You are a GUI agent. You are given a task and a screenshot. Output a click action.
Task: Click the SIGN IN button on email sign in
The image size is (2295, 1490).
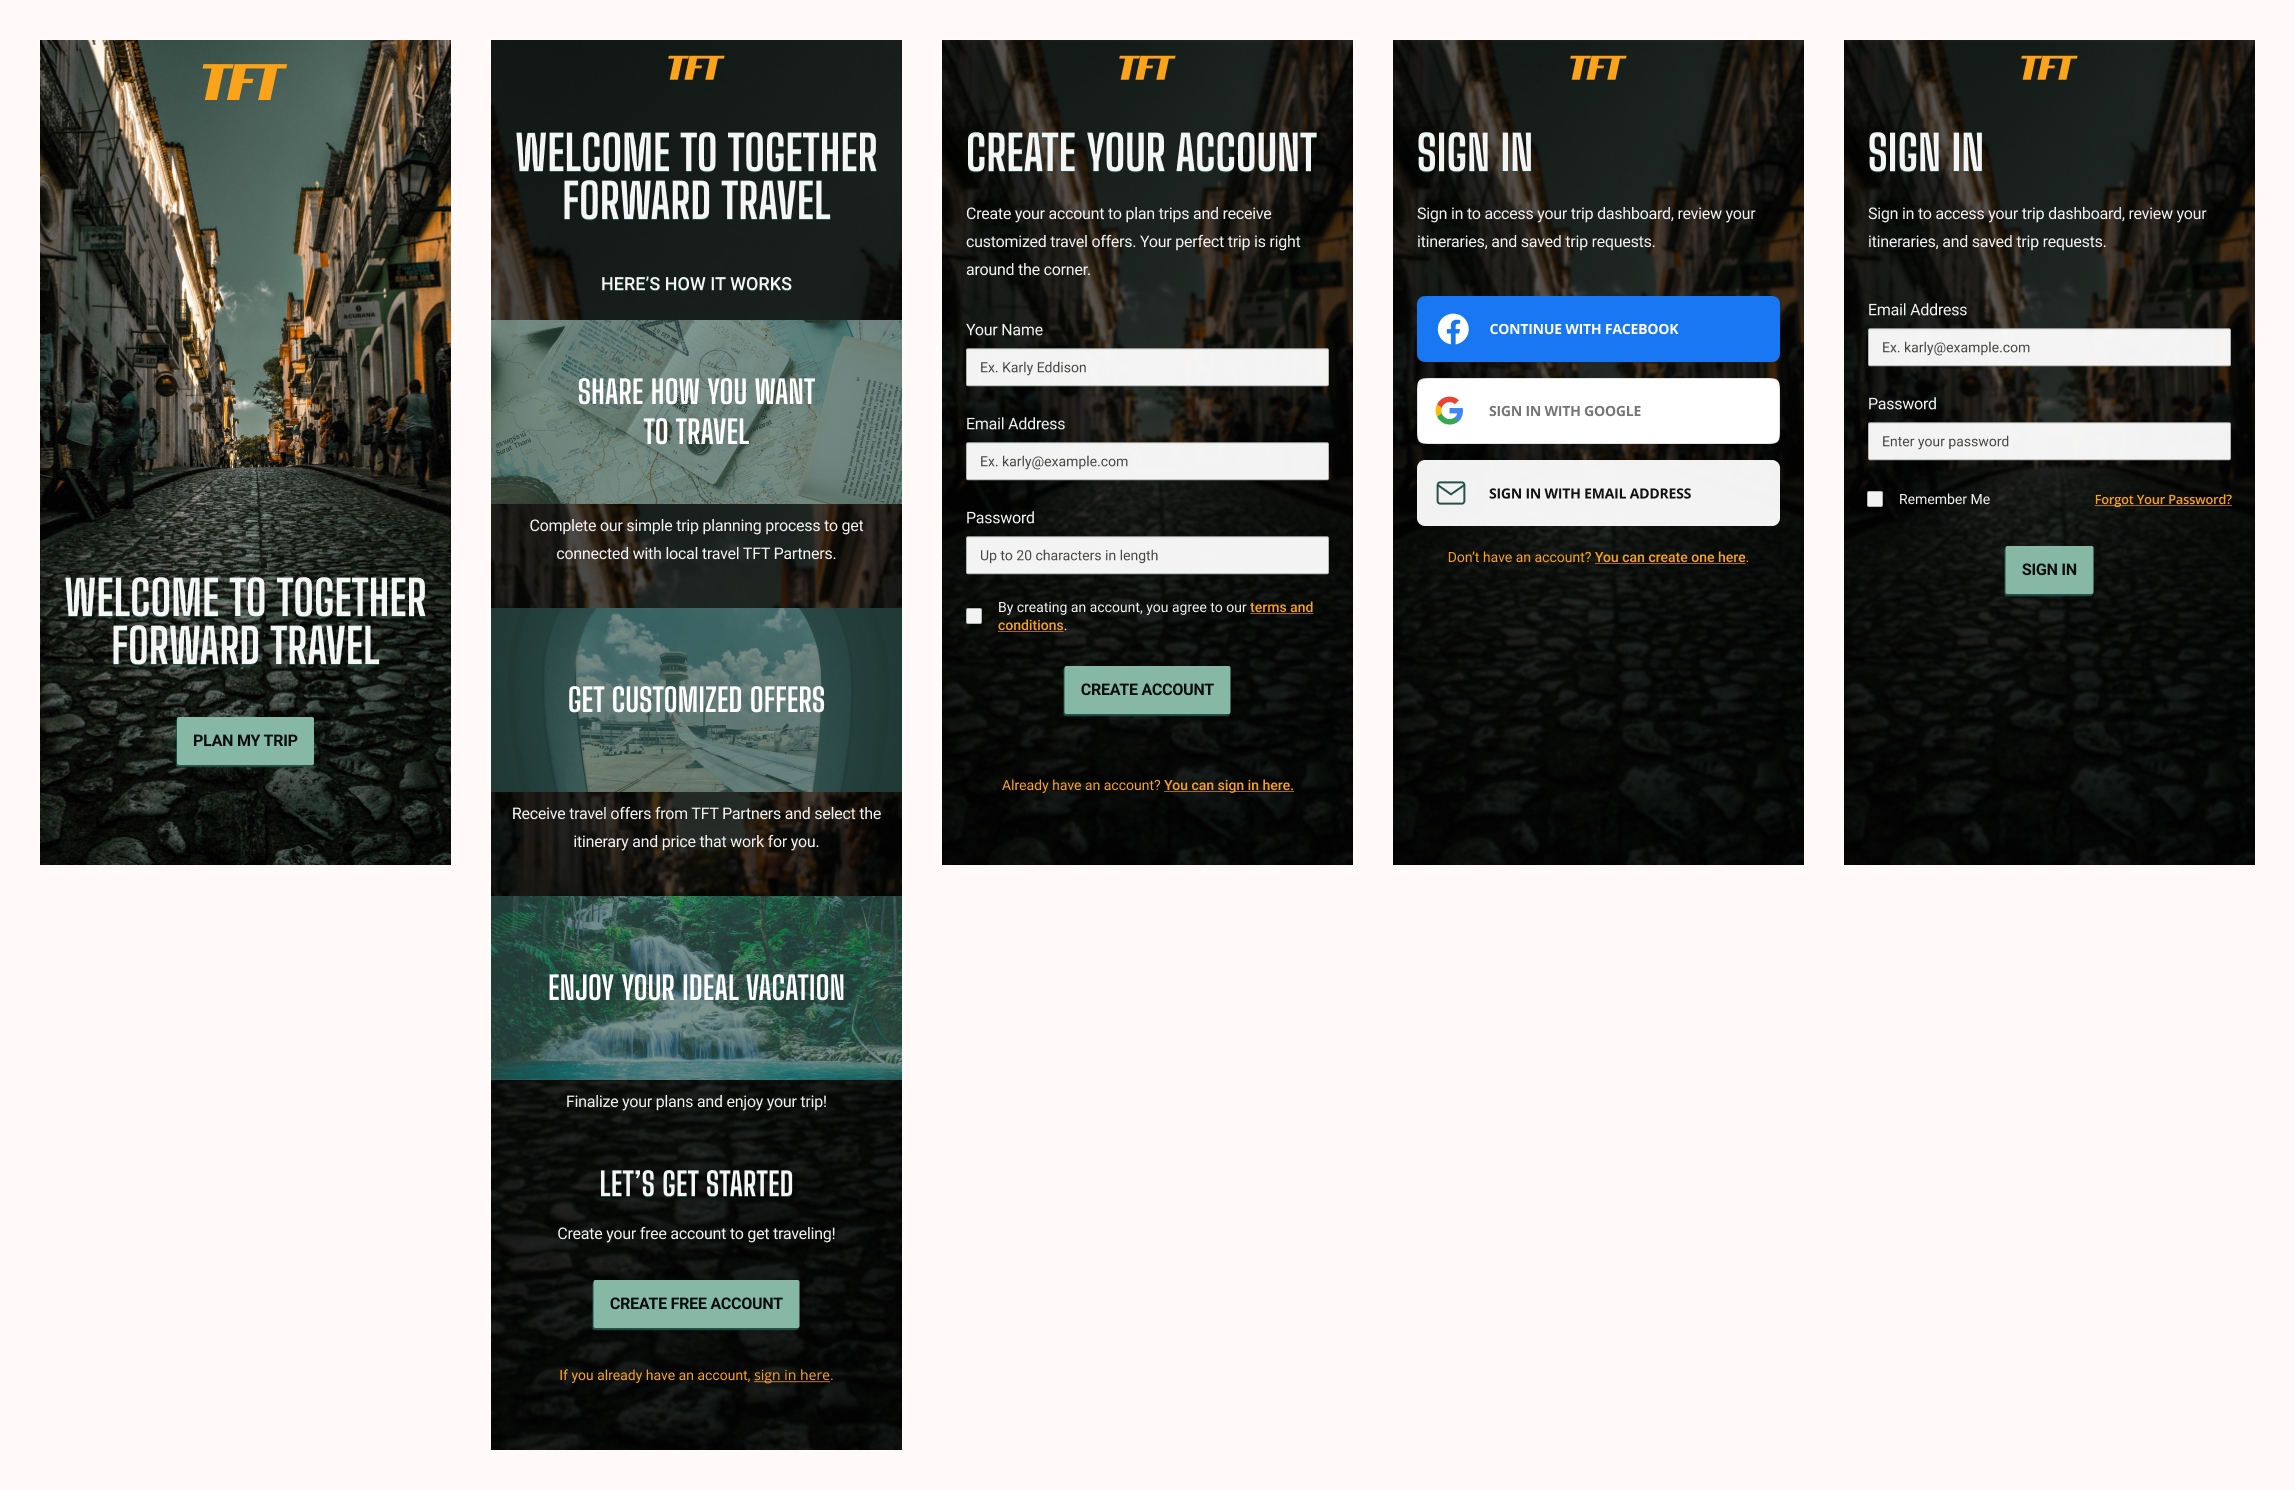coord(2049,569)
